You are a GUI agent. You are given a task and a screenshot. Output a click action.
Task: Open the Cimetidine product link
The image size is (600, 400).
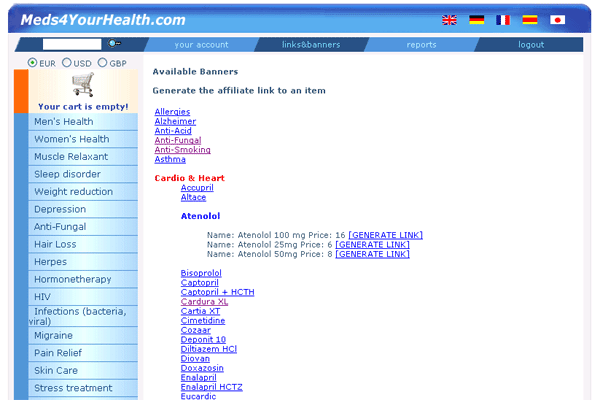[203, 321]
